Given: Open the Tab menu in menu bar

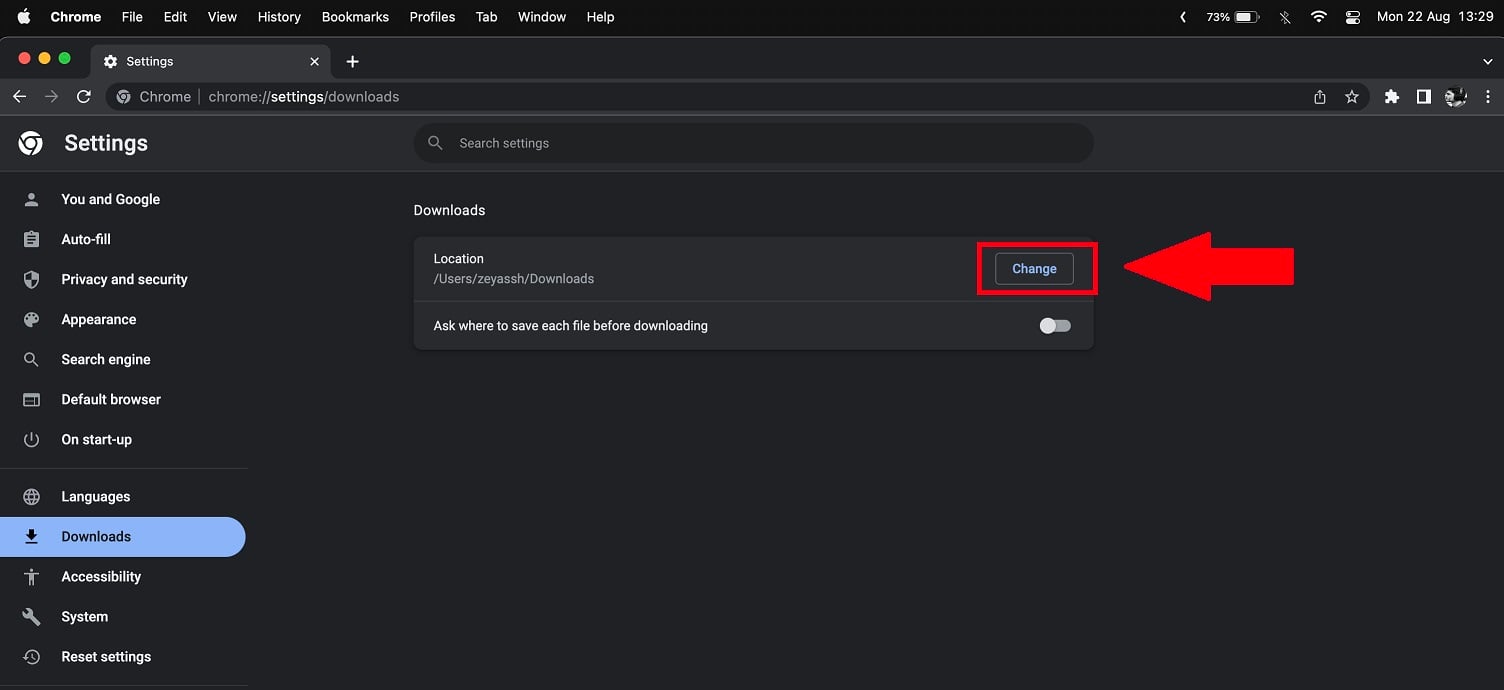Looking at the screenshot, I should pos(486,17).
